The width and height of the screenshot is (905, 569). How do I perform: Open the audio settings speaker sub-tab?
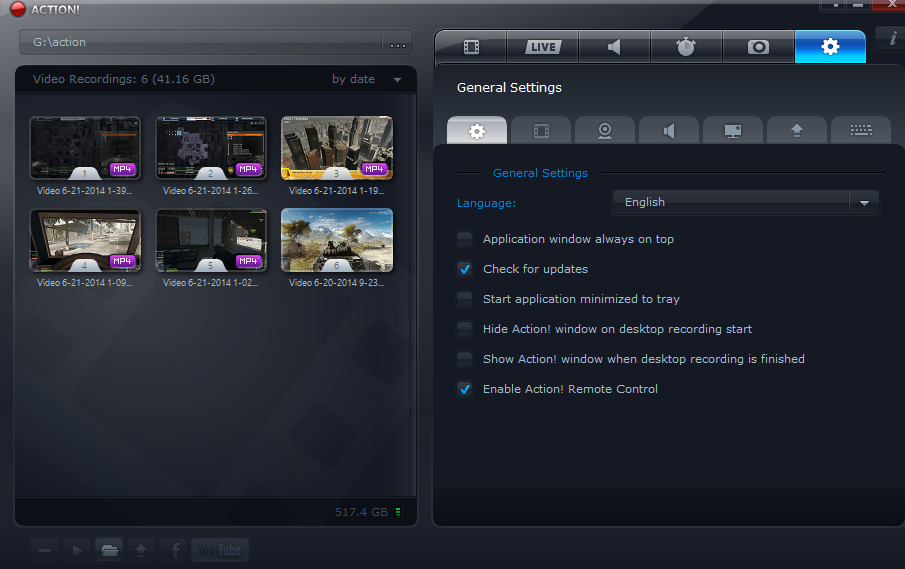669,131
